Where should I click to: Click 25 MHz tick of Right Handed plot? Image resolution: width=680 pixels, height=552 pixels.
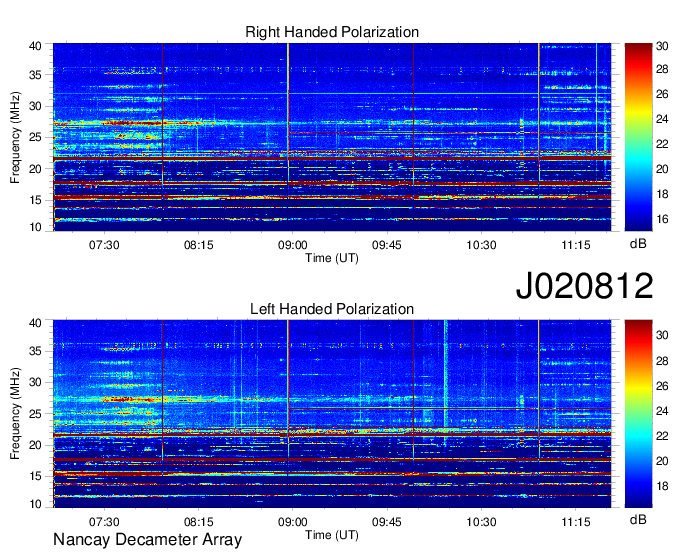coord(35,137)
